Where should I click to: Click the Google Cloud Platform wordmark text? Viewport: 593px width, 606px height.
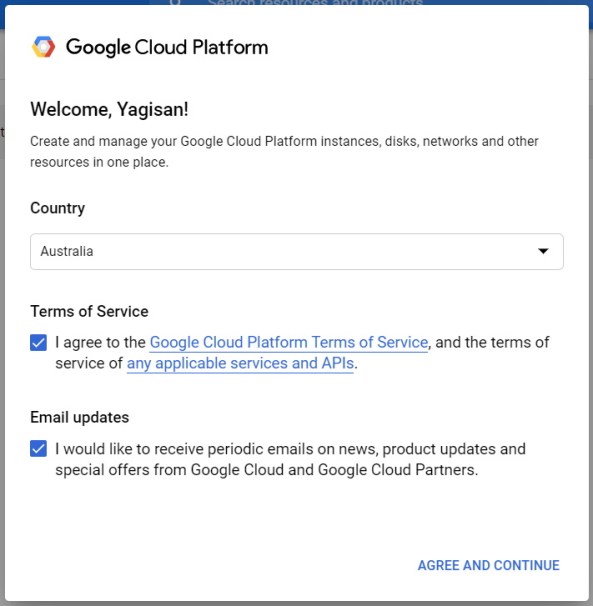[x=167, y=48]
